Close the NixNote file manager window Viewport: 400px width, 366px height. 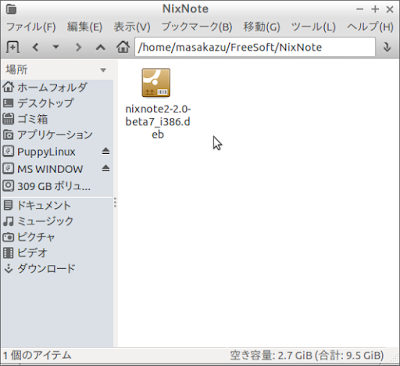390,9
